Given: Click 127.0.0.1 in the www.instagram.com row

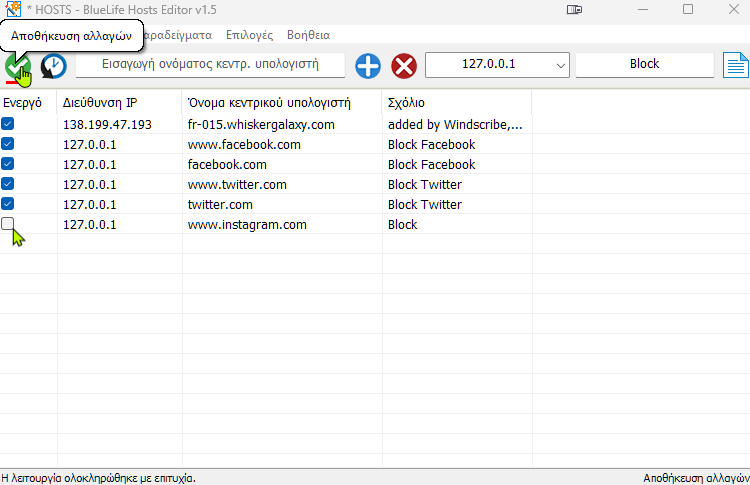Looking at the screenshot, I should coord(89,225).
